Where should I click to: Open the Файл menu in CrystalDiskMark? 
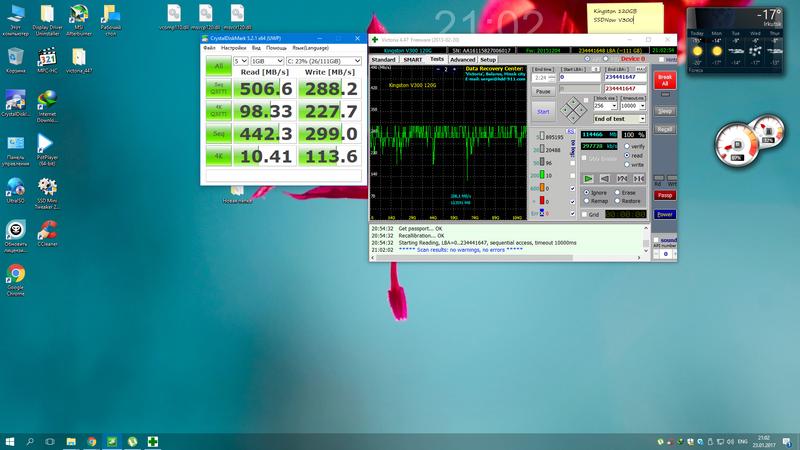(x=209, y=48)
